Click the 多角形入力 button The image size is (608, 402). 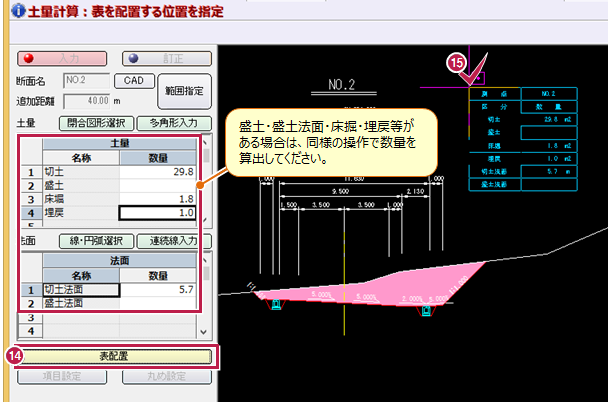click(174, 123)
